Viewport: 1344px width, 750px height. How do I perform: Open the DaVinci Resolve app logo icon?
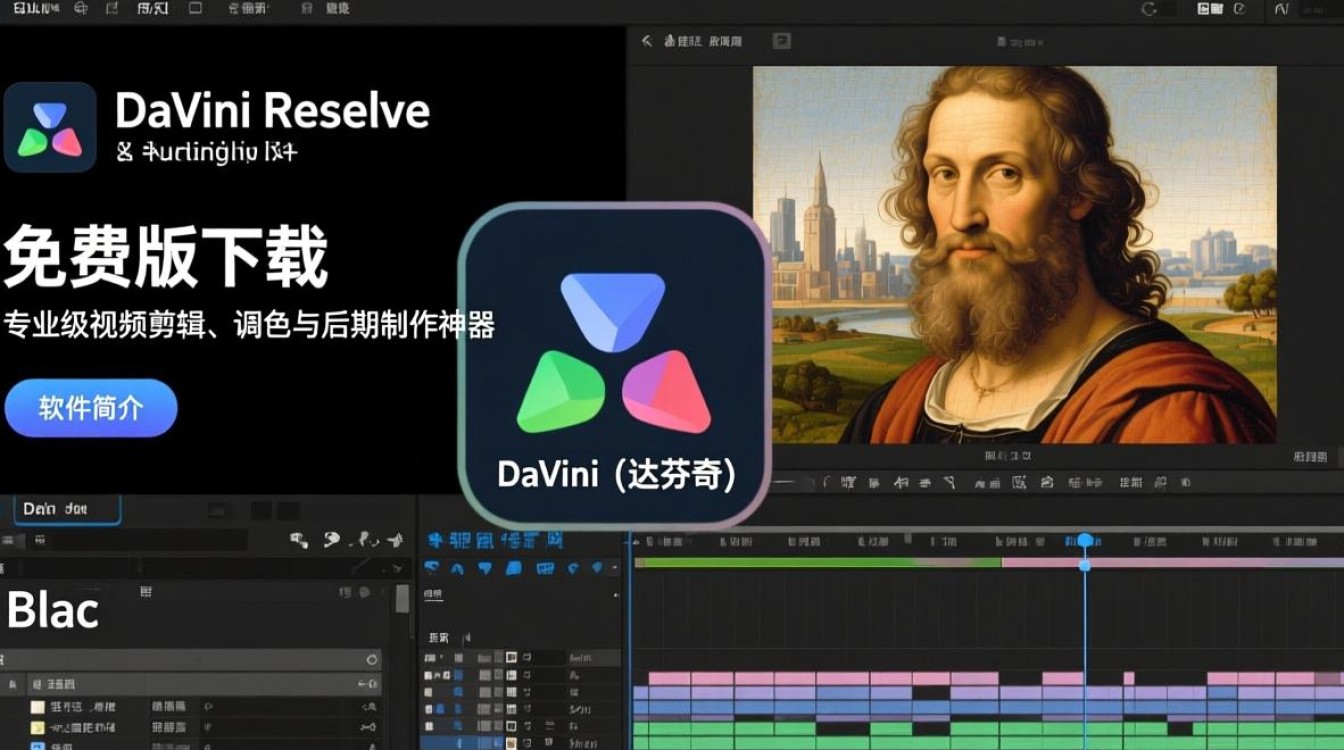point(50,125)
